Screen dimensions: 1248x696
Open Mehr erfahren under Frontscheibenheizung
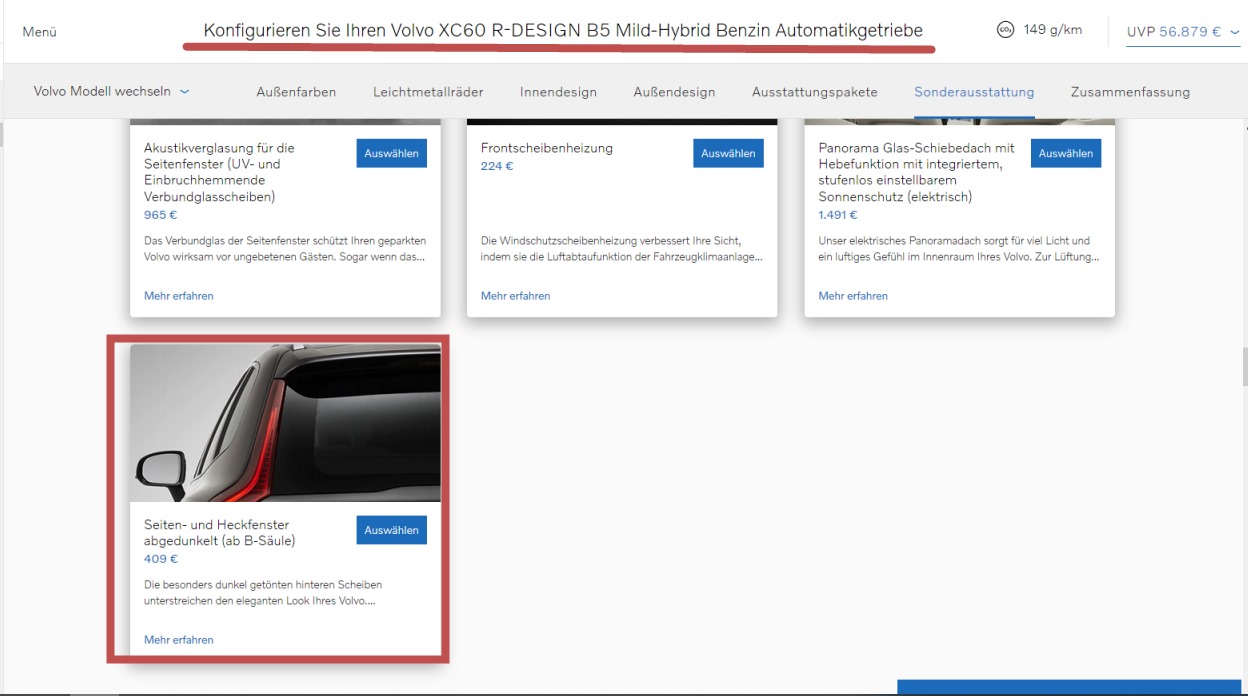[x=515, y=296]
